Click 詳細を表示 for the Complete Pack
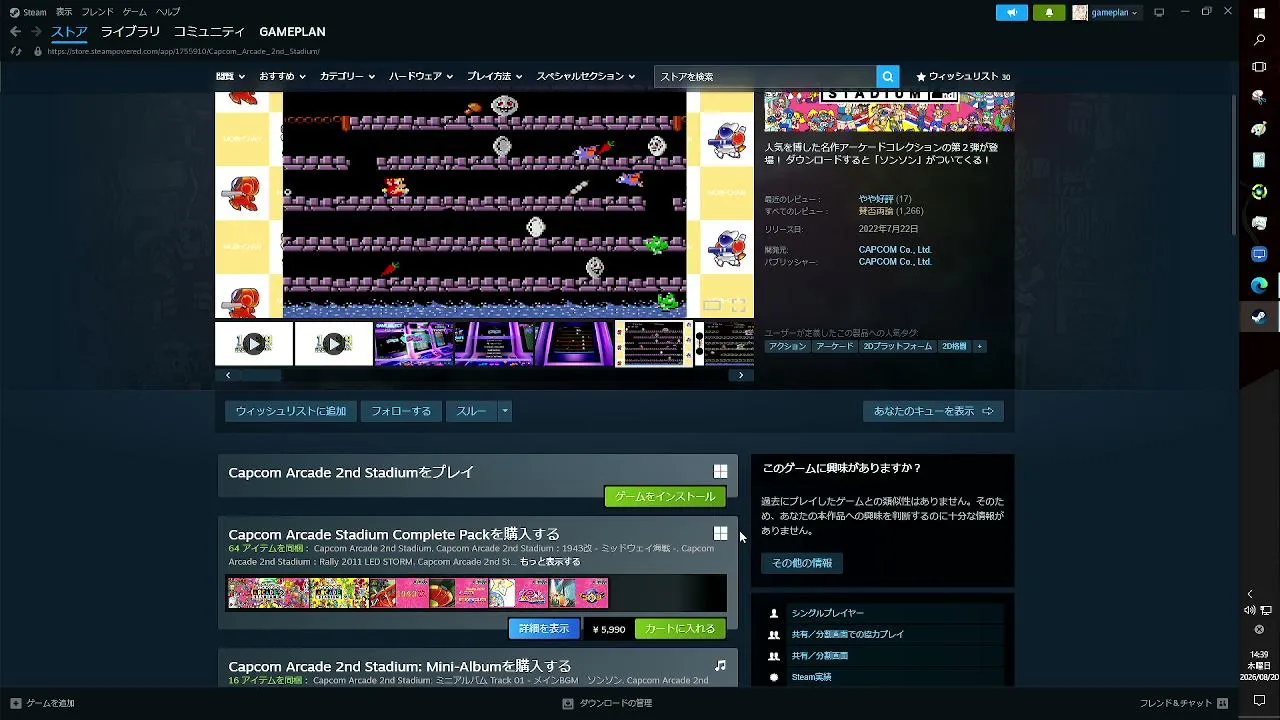 [544, 629]
